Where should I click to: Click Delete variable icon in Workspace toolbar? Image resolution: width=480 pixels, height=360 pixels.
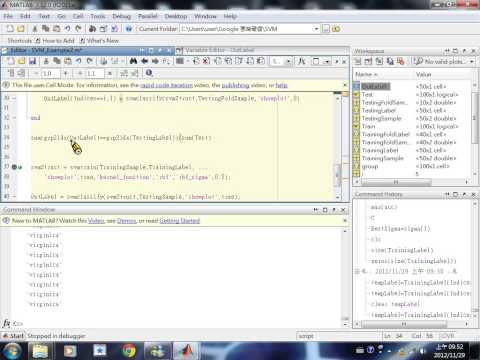pos(401,61)
